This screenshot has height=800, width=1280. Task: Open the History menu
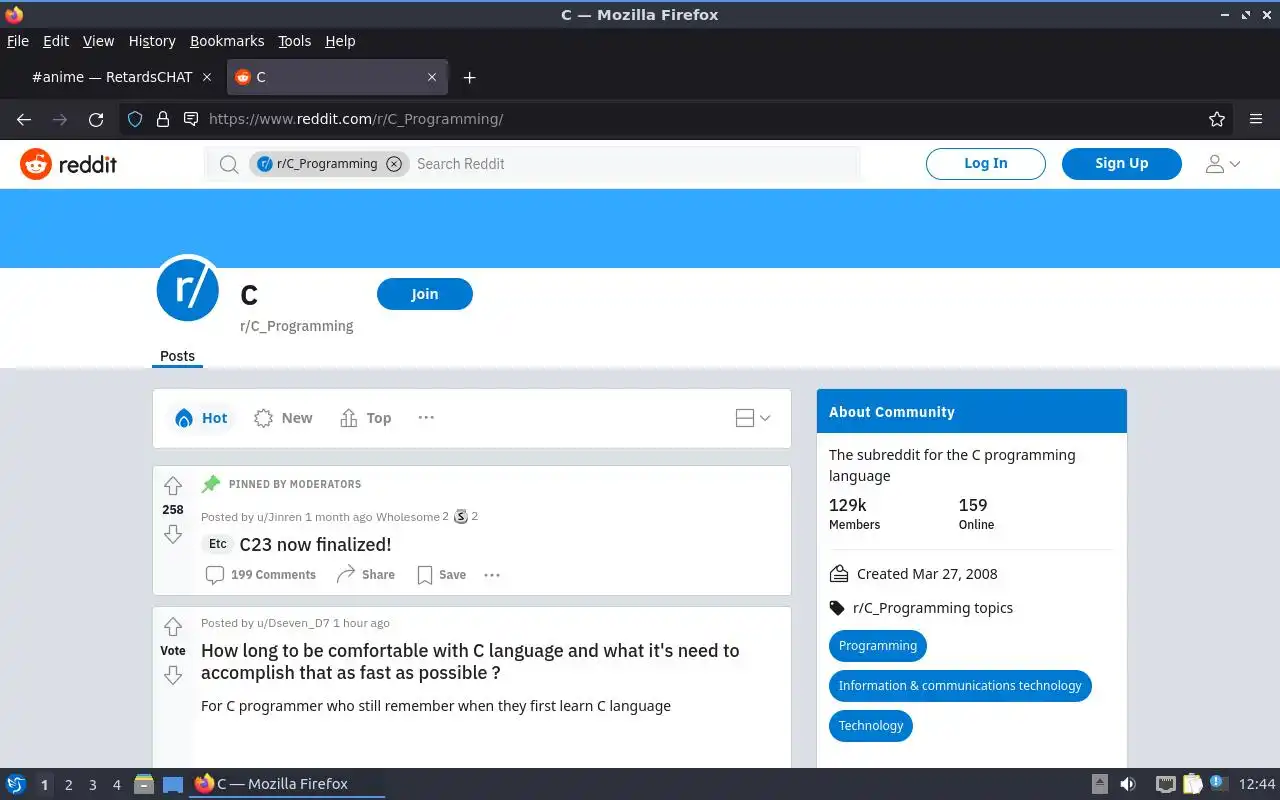[x=152, y=41]
